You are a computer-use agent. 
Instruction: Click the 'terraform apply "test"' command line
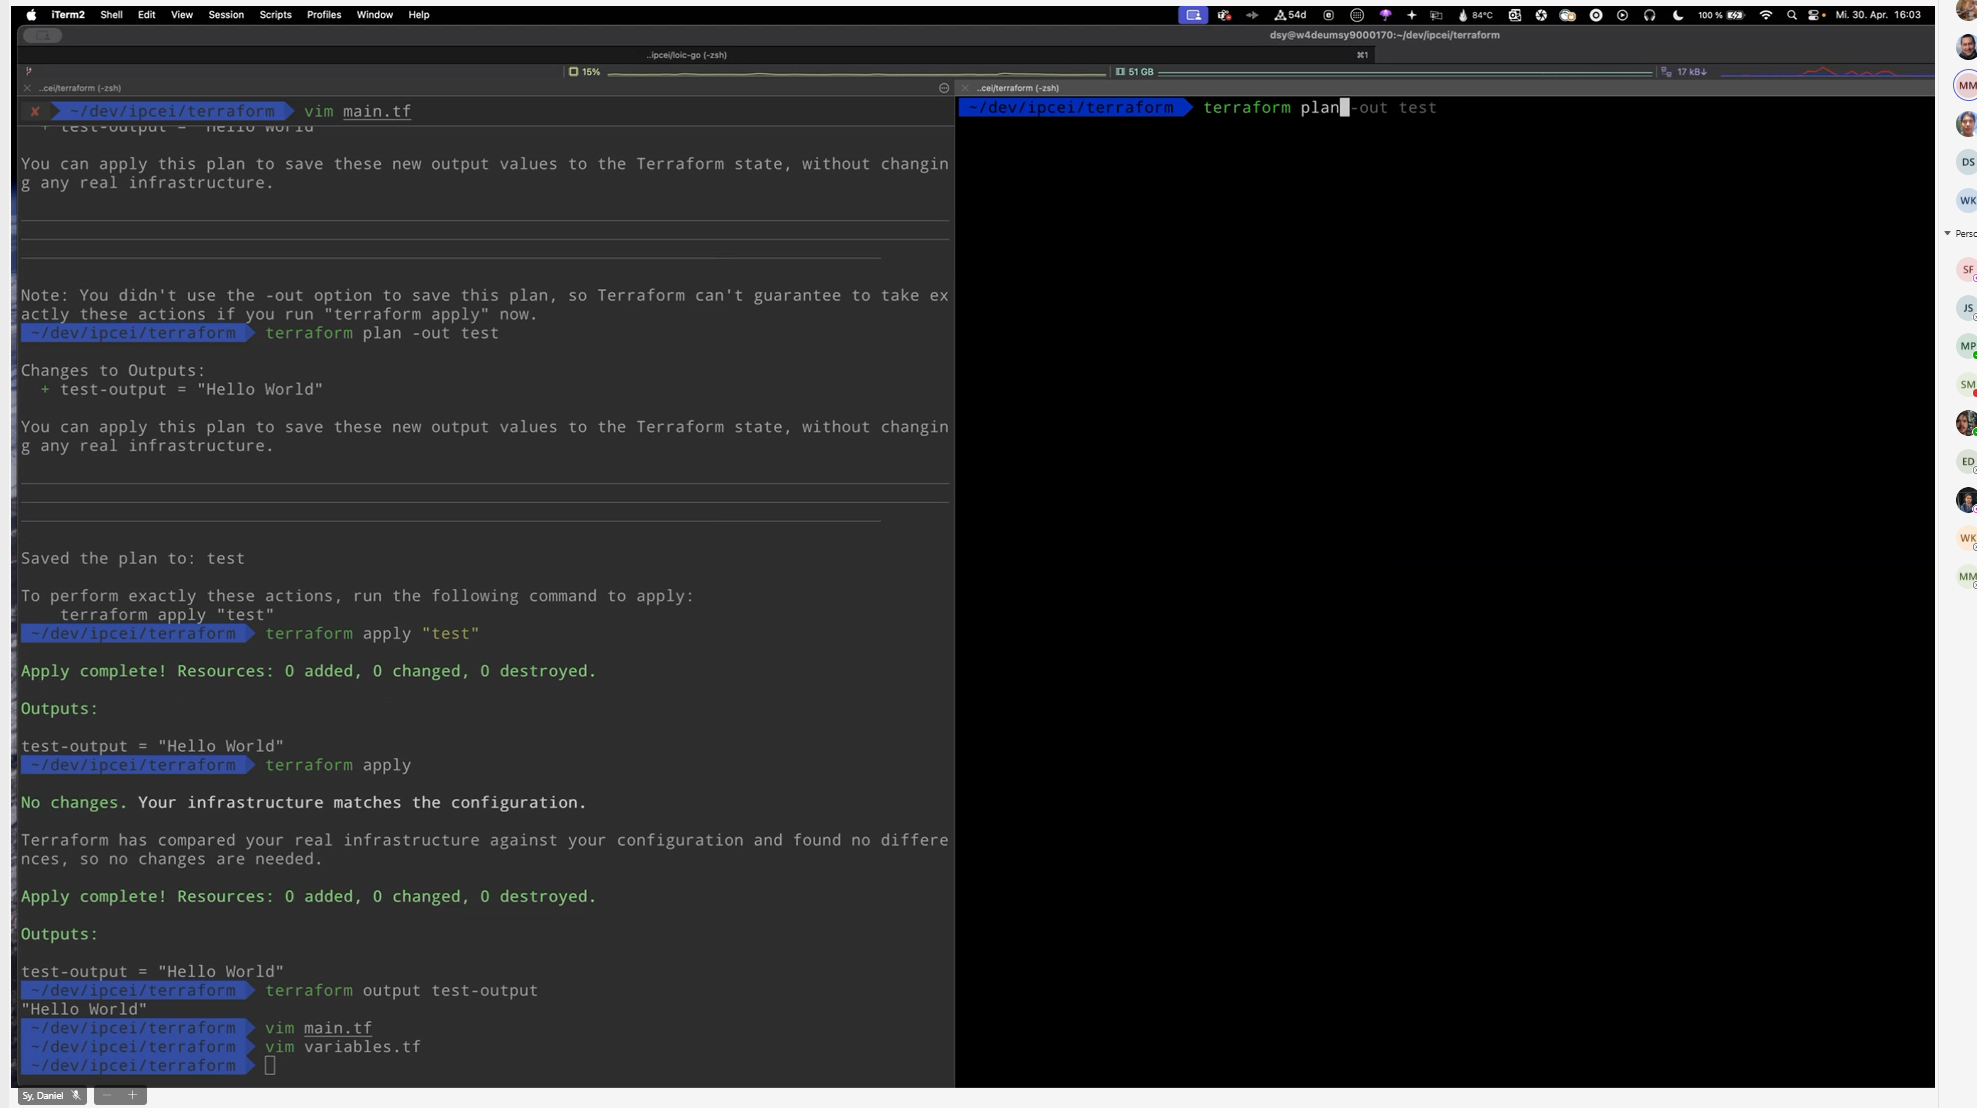pyautogui.click(x=372, y=634)
